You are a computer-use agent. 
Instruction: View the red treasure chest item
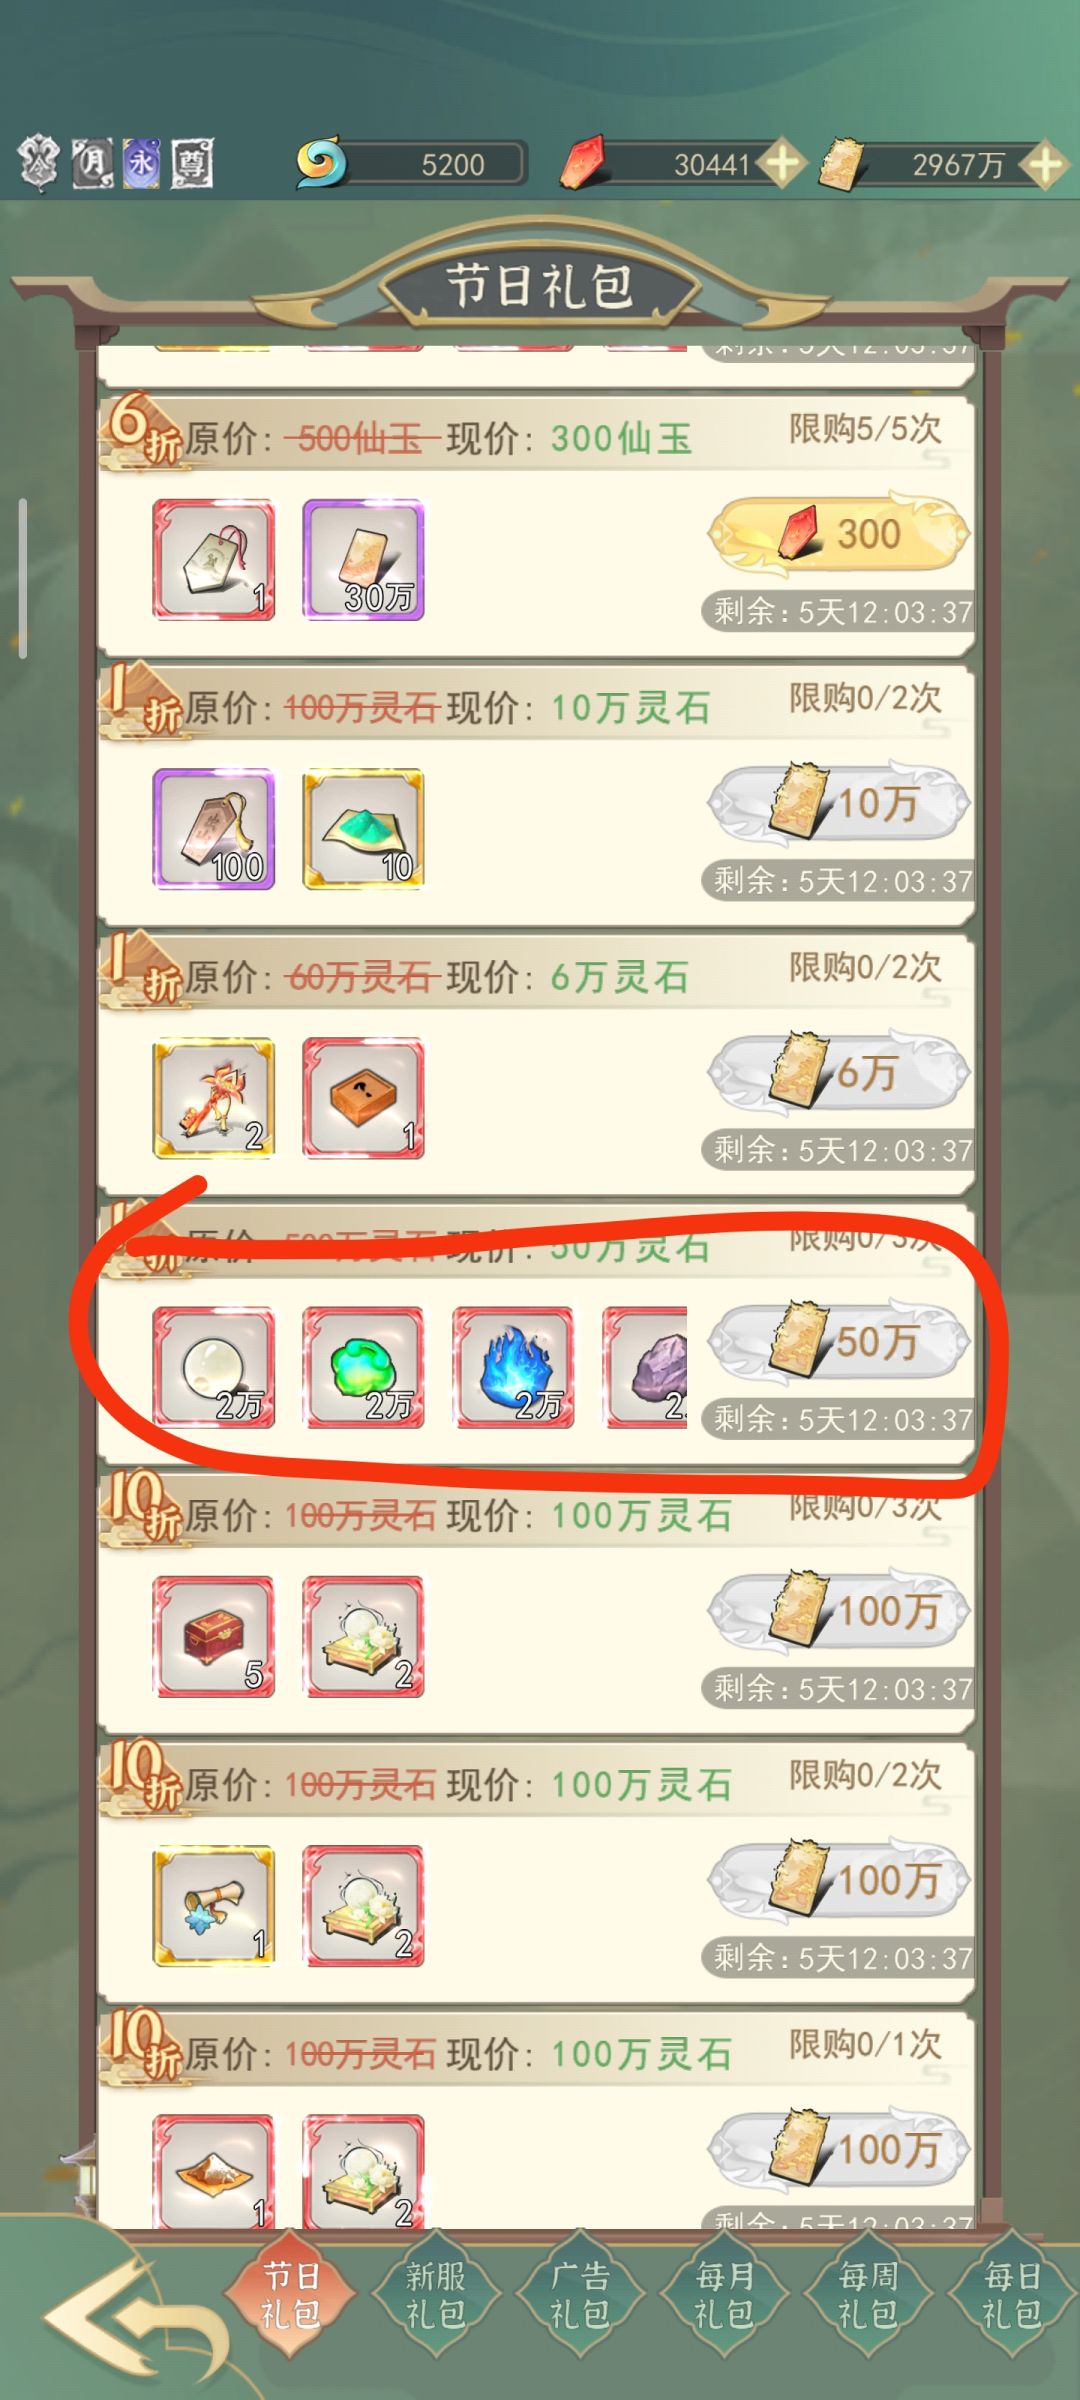[213, 1636]
